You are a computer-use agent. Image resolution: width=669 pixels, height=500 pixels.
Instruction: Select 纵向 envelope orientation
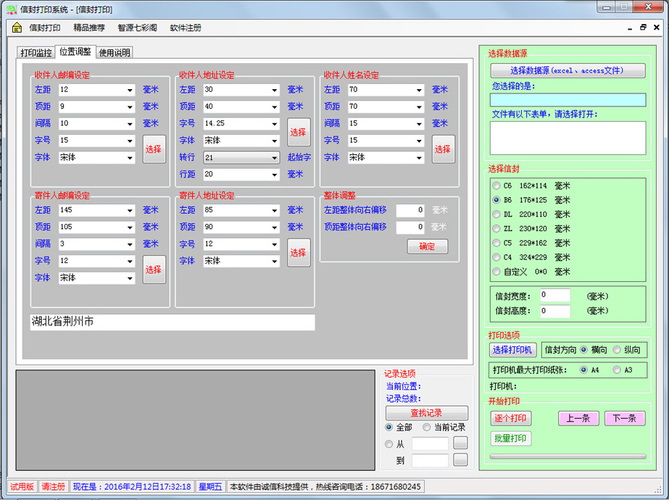click(x=616, y=350)
